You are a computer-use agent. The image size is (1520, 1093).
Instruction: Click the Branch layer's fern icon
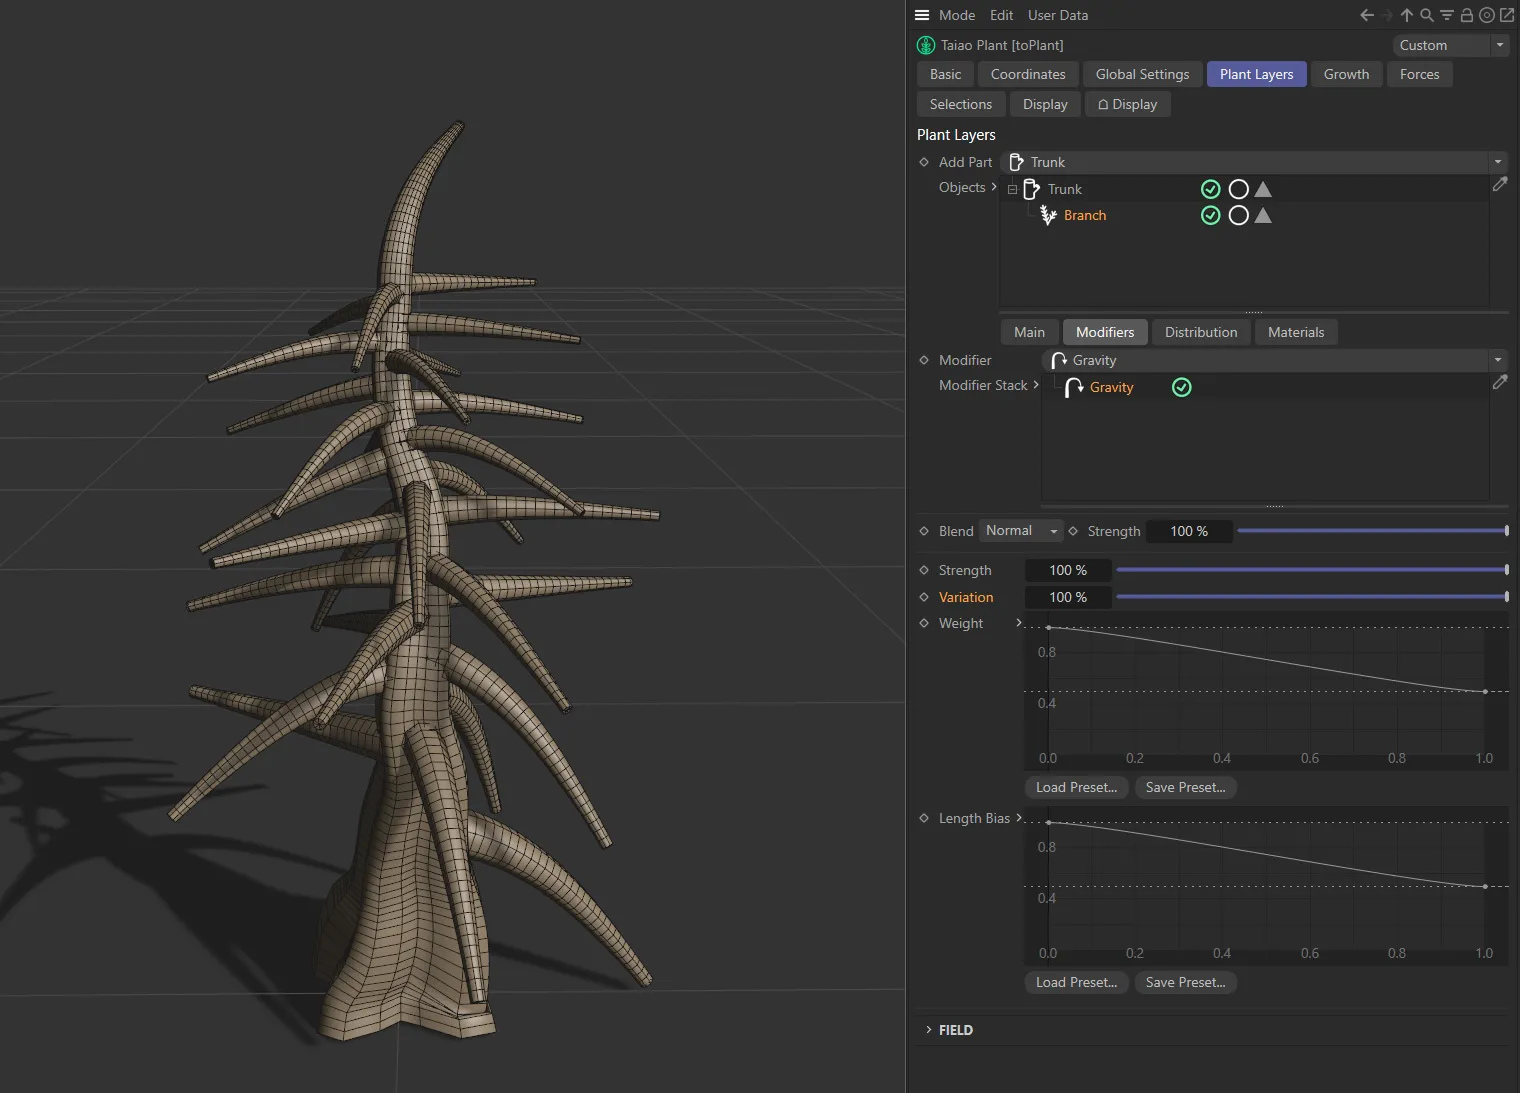(1047, 215)
